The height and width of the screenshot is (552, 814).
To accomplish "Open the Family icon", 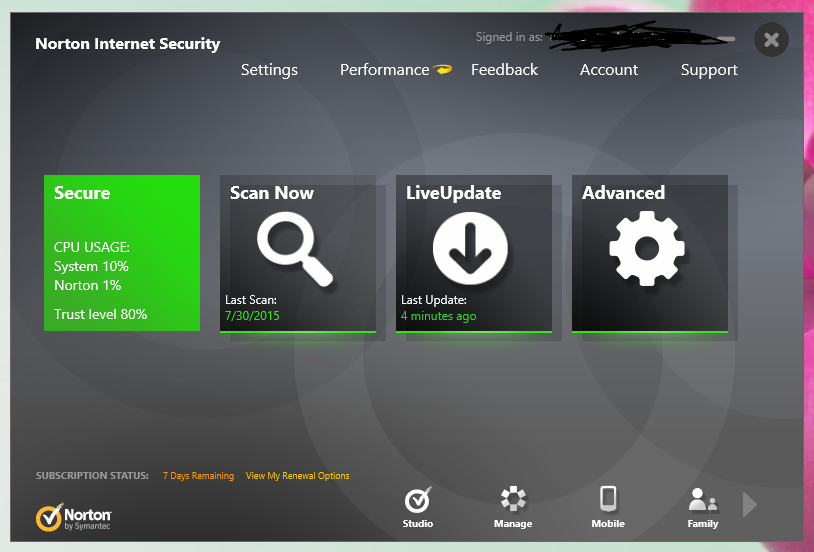I will click(x=703, y=507).
